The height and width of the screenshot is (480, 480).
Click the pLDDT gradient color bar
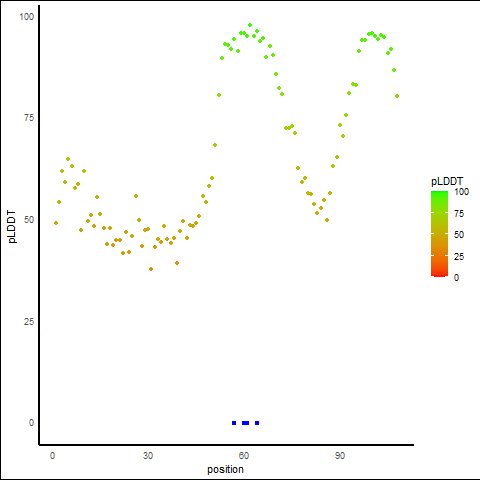tap(439, 234)
